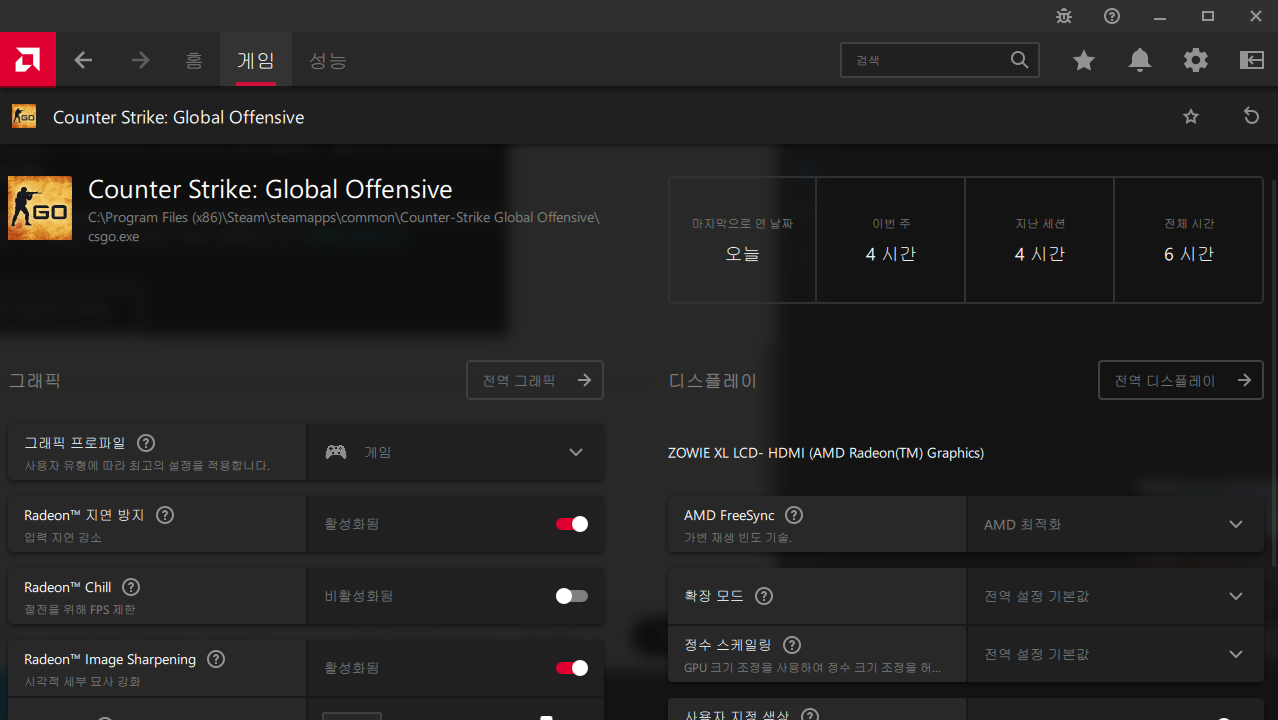Expand 확장 모드 dropdown
The width and height of the screenshot is (1278, 720).
[1236, 596]
